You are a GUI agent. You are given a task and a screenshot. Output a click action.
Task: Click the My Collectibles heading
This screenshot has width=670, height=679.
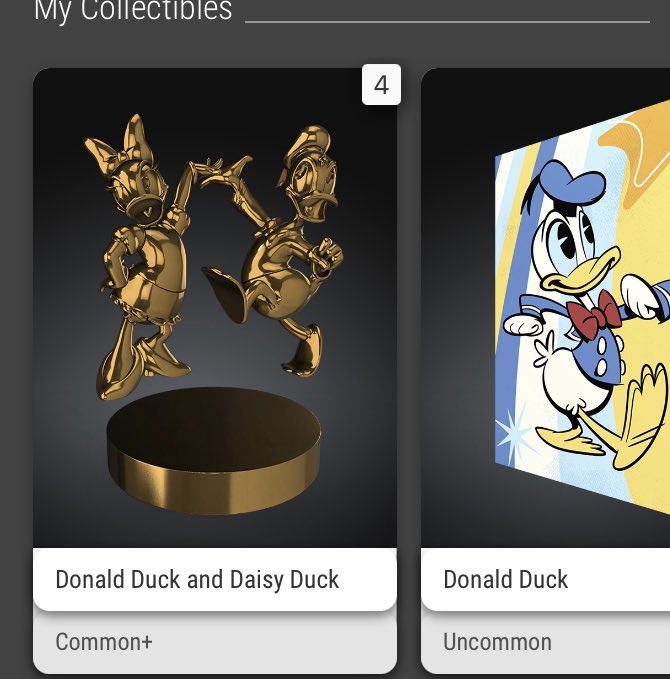133,10
